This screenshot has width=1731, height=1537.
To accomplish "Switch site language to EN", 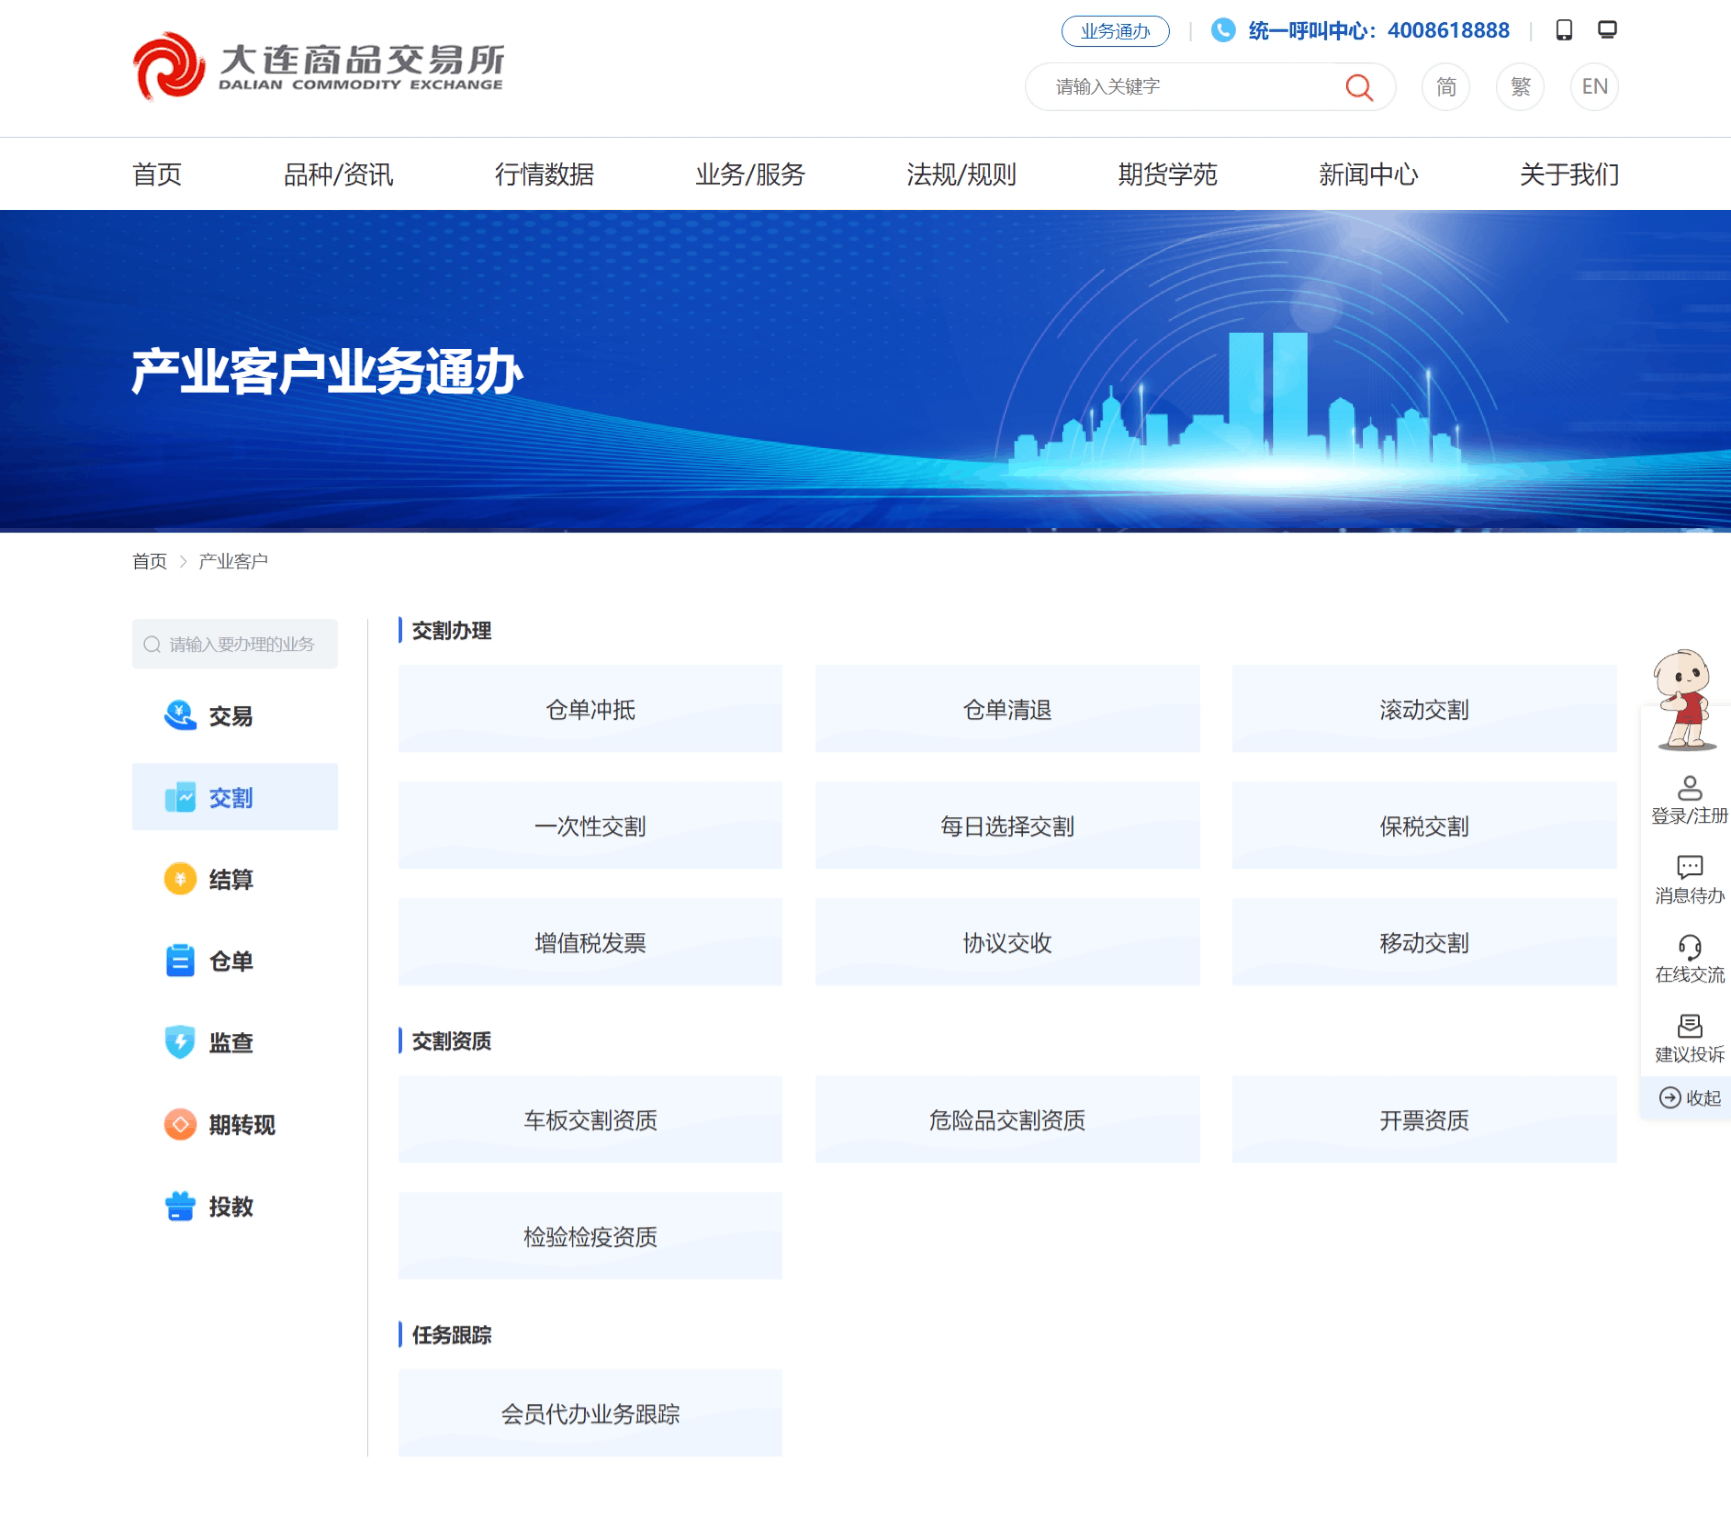I will pos(1594,87).
